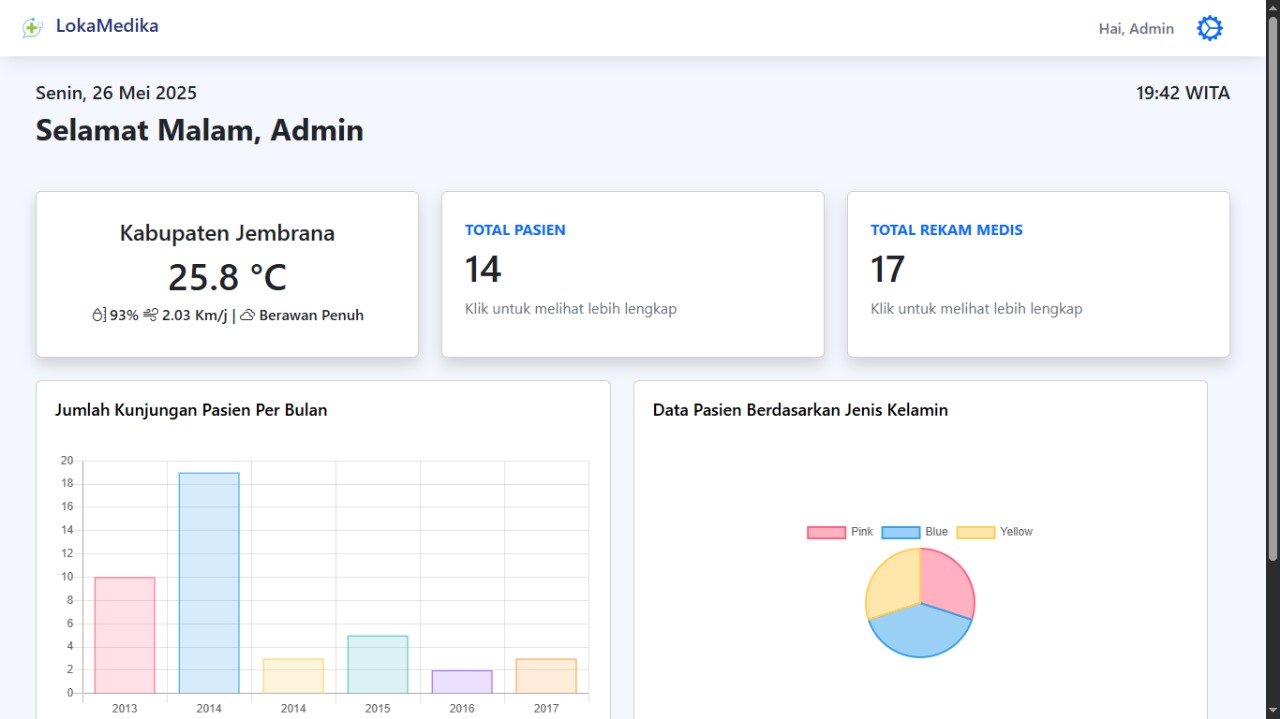Click the Hai, Admin greeting text
This screenshot has height=719, width=1280.
1136,29
